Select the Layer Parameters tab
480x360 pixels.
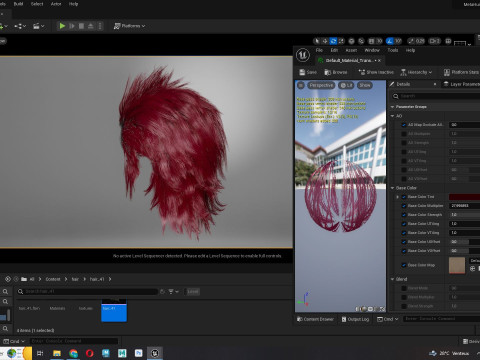tap(462, 84)
